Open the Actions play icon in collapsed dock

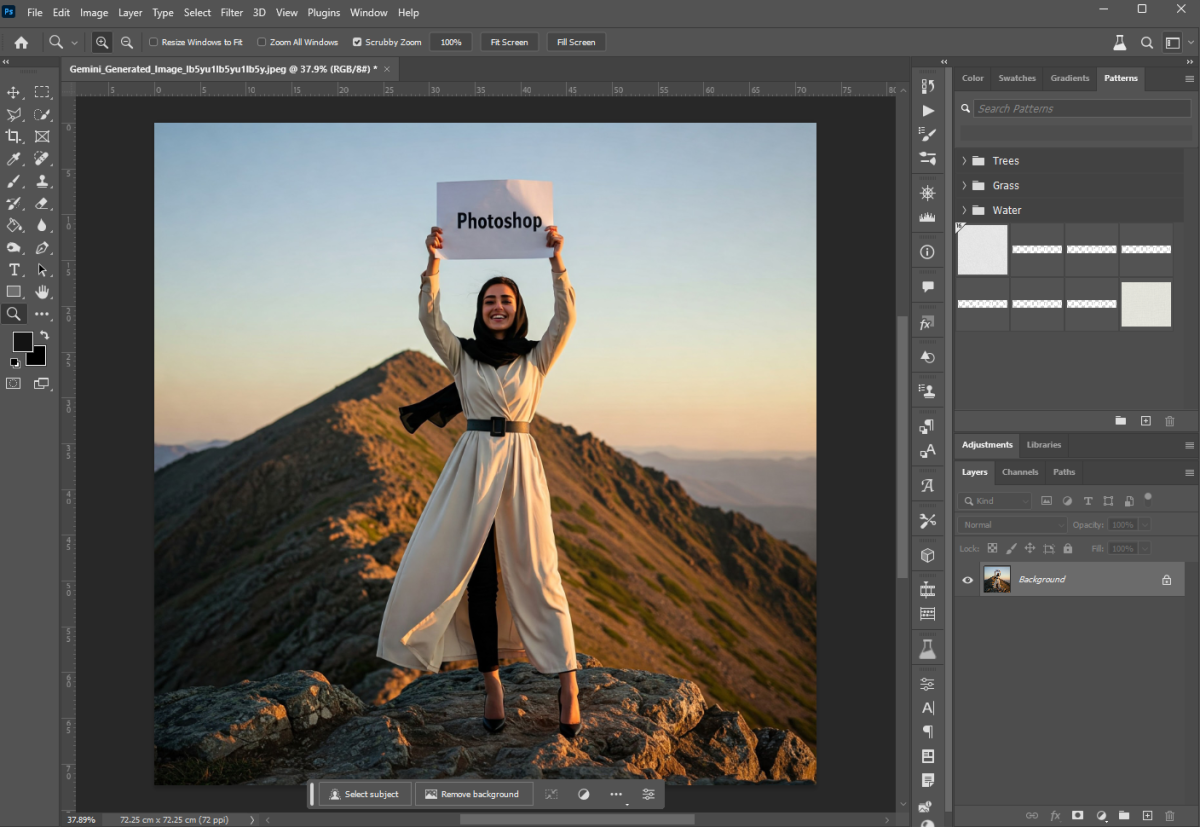click(x=928, y=110)
